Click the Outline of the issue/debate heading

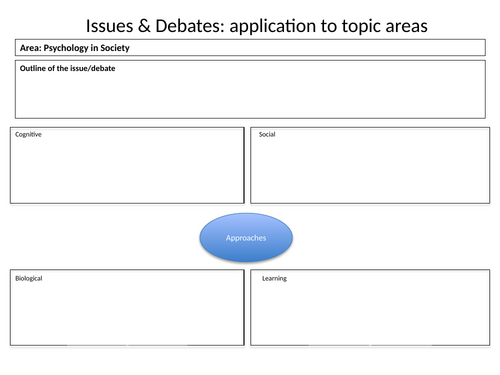(x=67, y=68)
